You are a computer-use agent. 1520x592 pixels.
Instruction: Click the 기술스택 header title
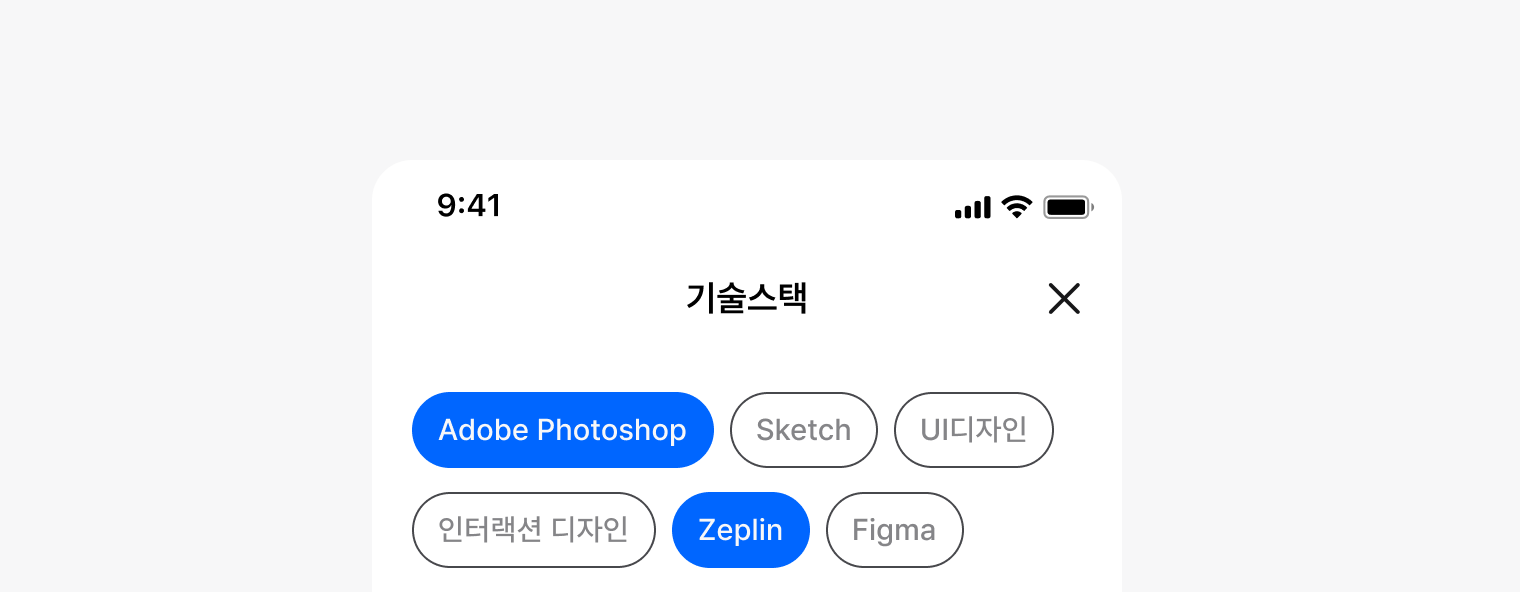[747, 298]
